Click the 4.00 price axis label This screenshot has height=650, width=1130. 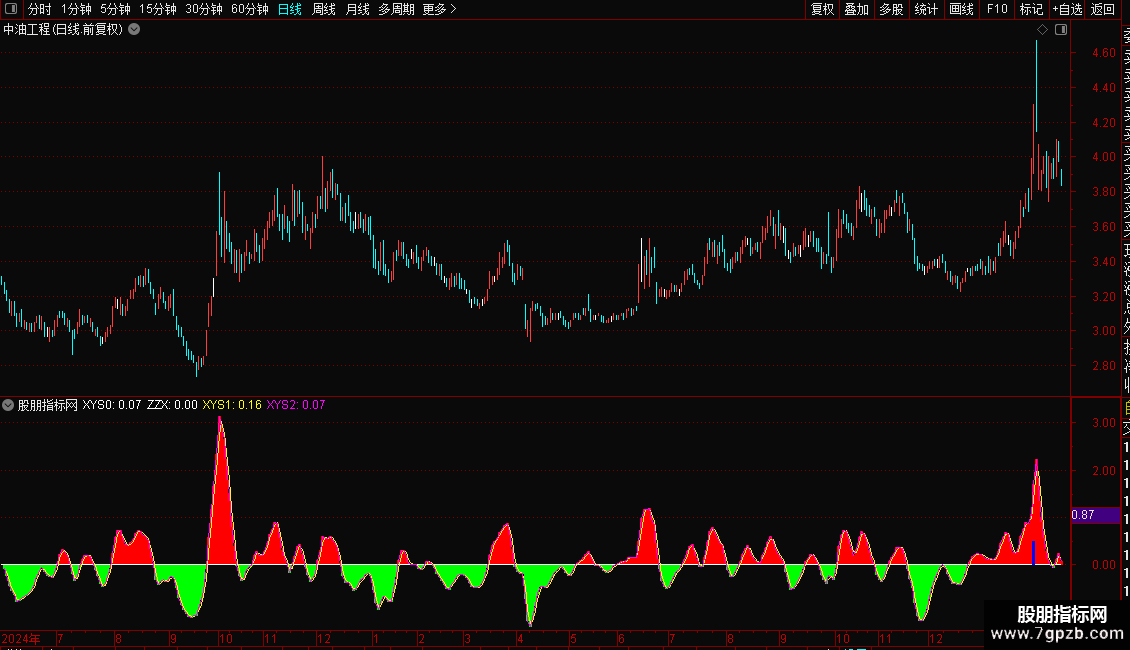pyautogui.click(x=1103, y=157)
